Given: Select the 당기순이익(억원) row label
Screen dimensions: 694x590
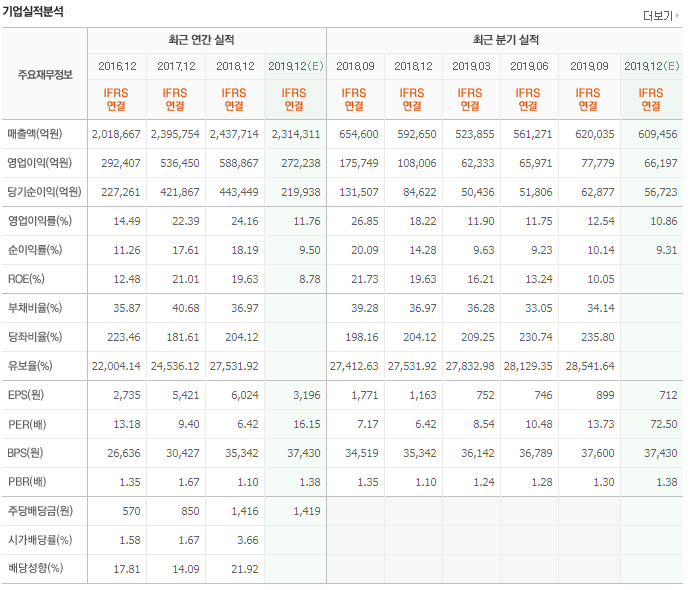Looking at the screenshot, I should (44, 192).
